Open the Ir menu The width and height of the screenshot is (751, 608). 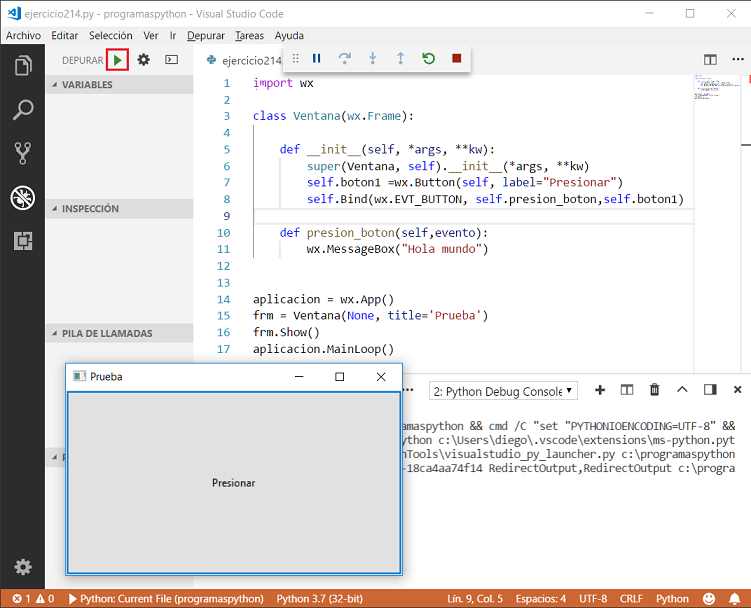[x=173, y=35]
